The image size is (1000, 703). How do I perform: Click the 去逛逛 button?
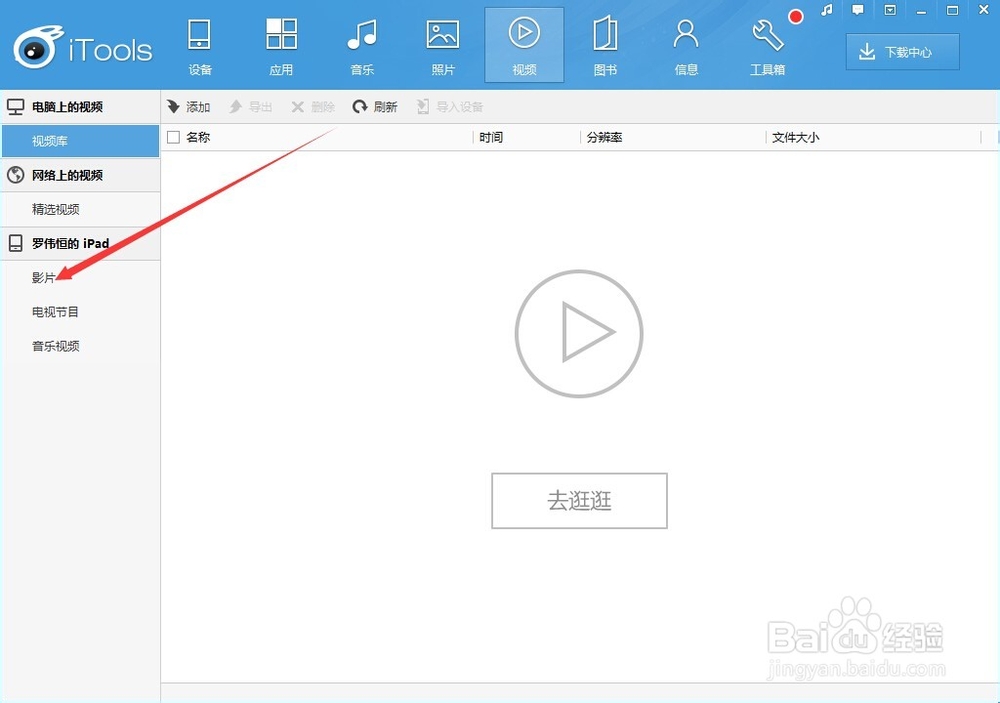(579, 501)
